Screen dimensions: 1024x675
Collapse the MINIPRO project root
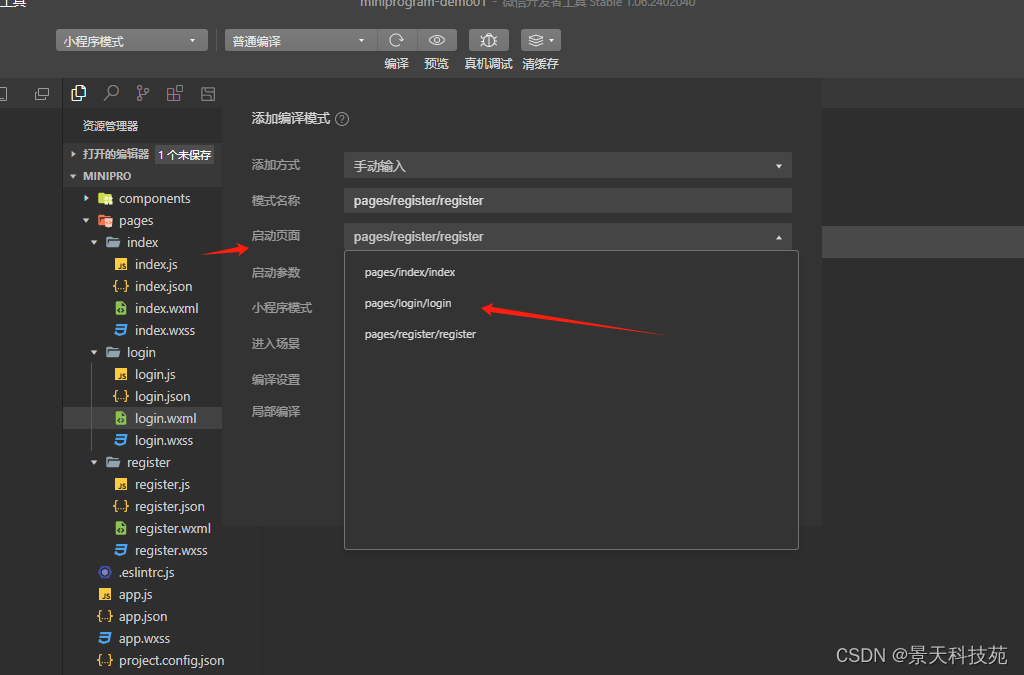tap(73, 176)
